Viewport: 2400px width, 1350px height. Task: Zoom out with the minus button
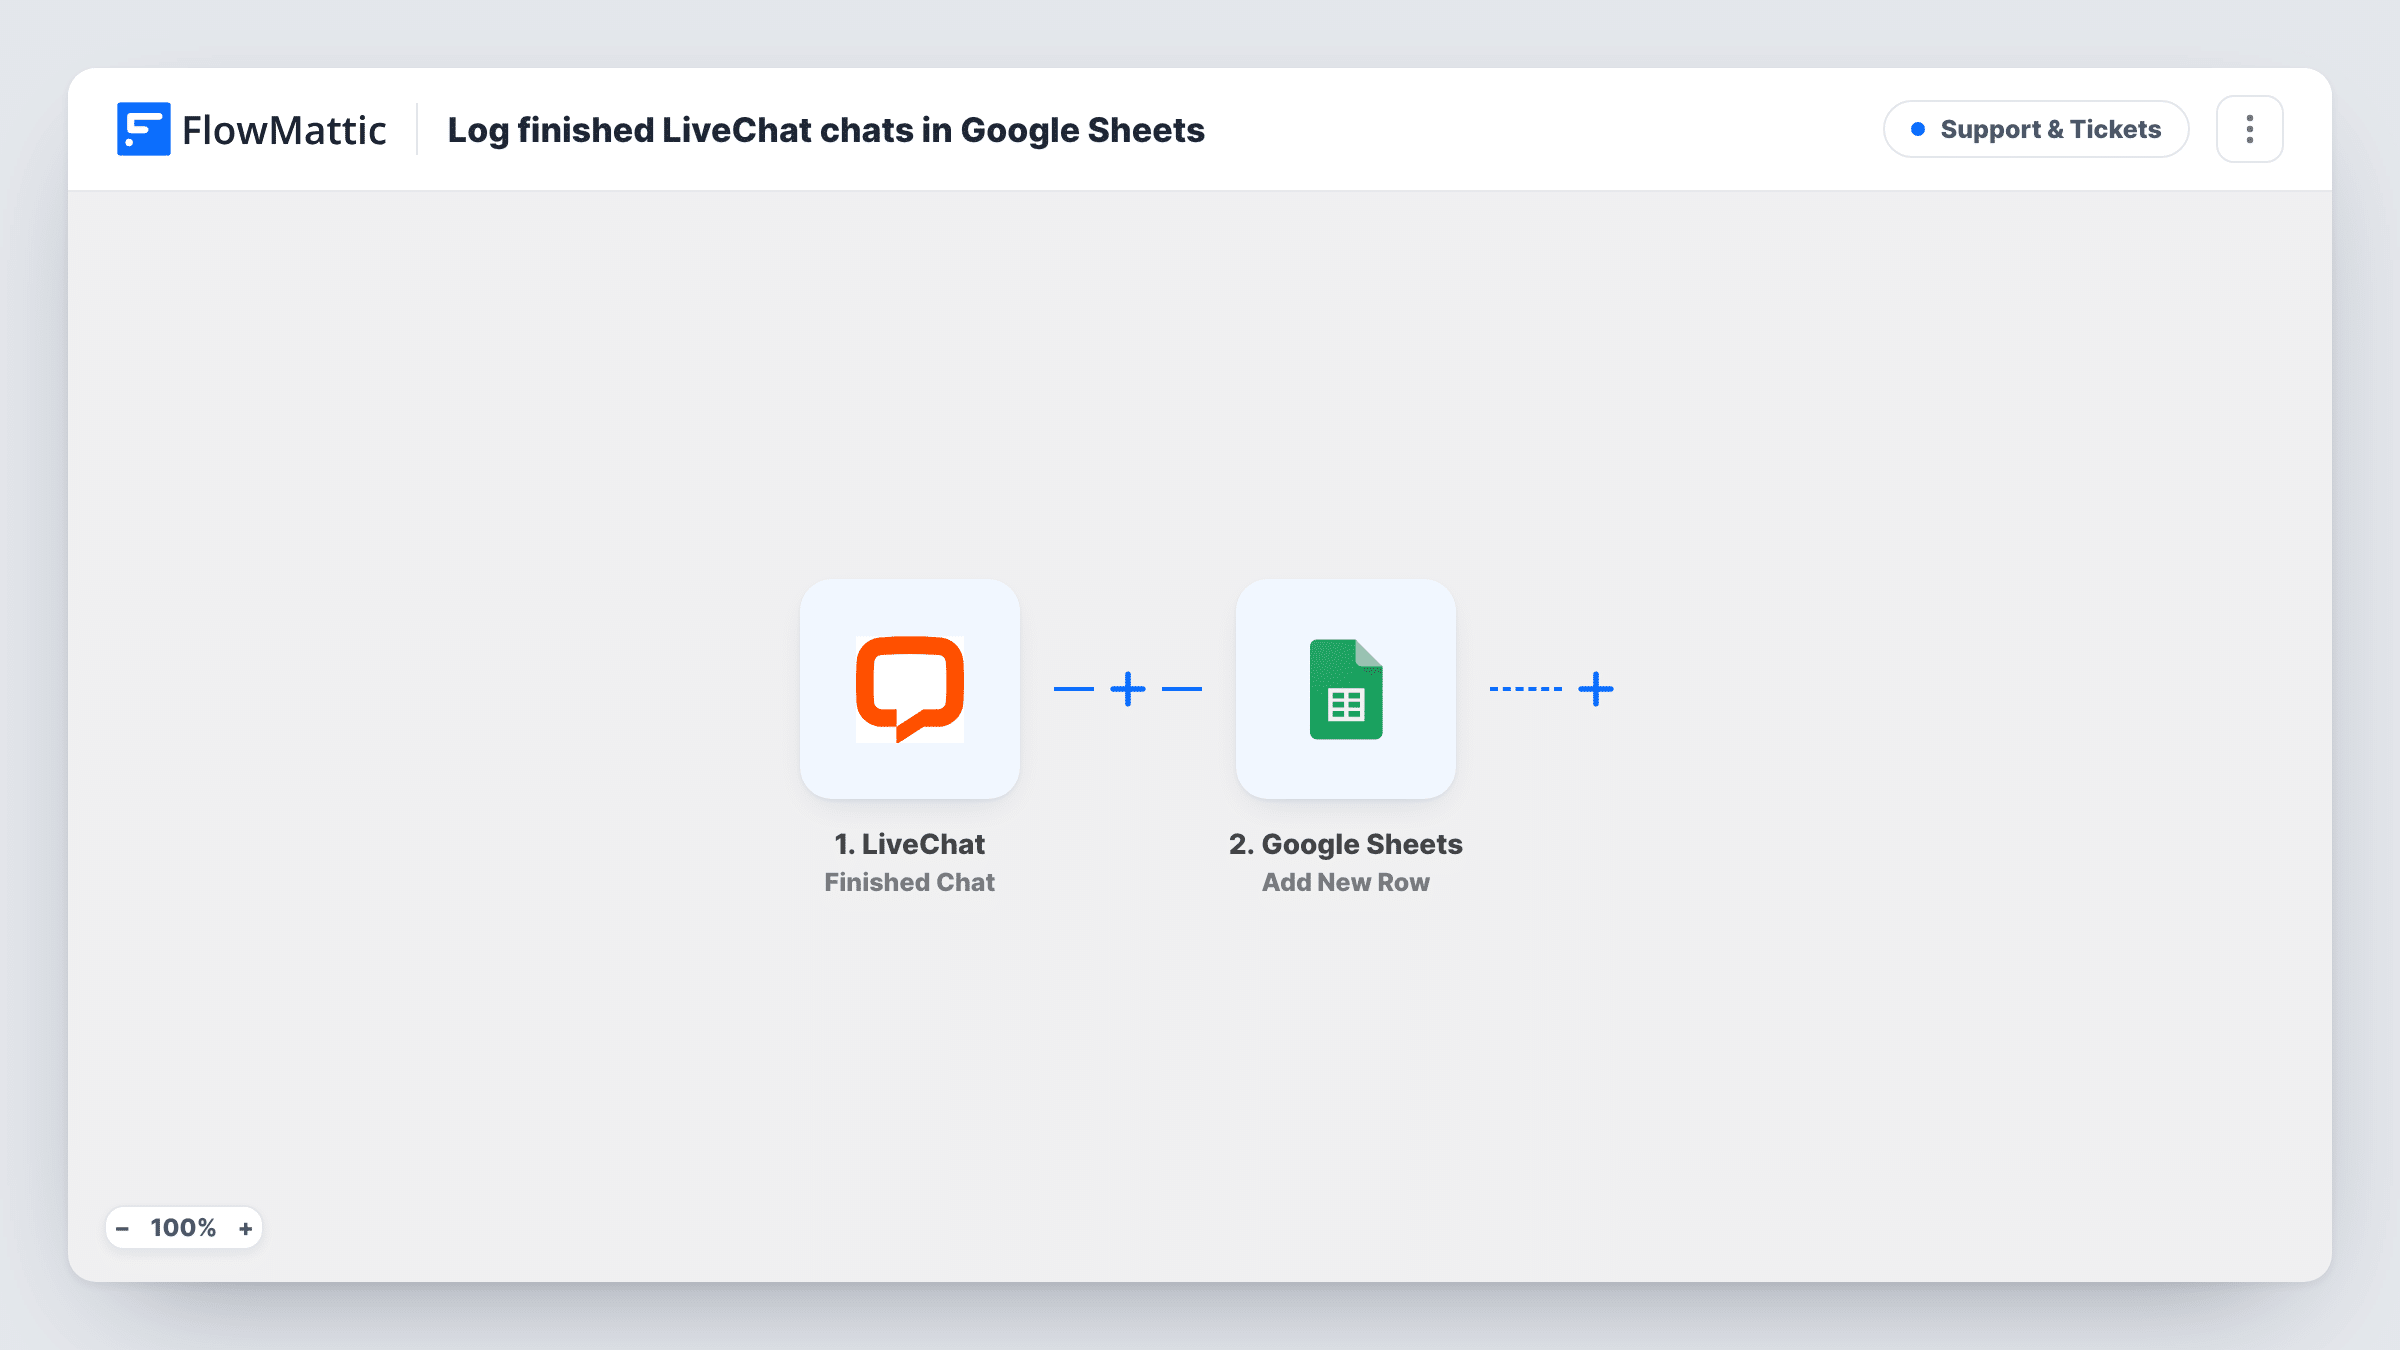(122, 1228)
